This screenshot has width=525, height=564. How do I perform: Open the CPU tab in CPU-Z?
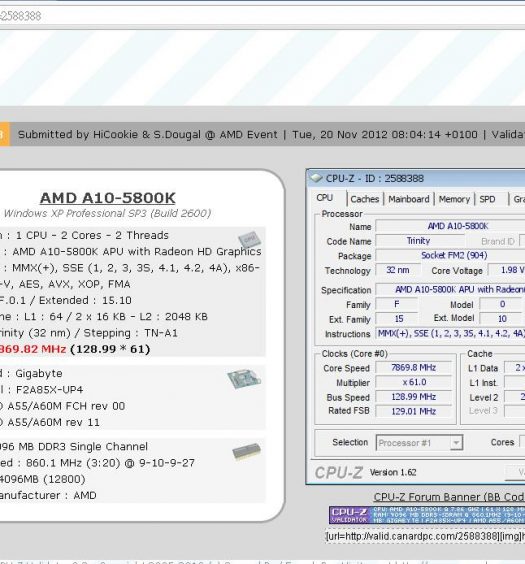(325, 198)
